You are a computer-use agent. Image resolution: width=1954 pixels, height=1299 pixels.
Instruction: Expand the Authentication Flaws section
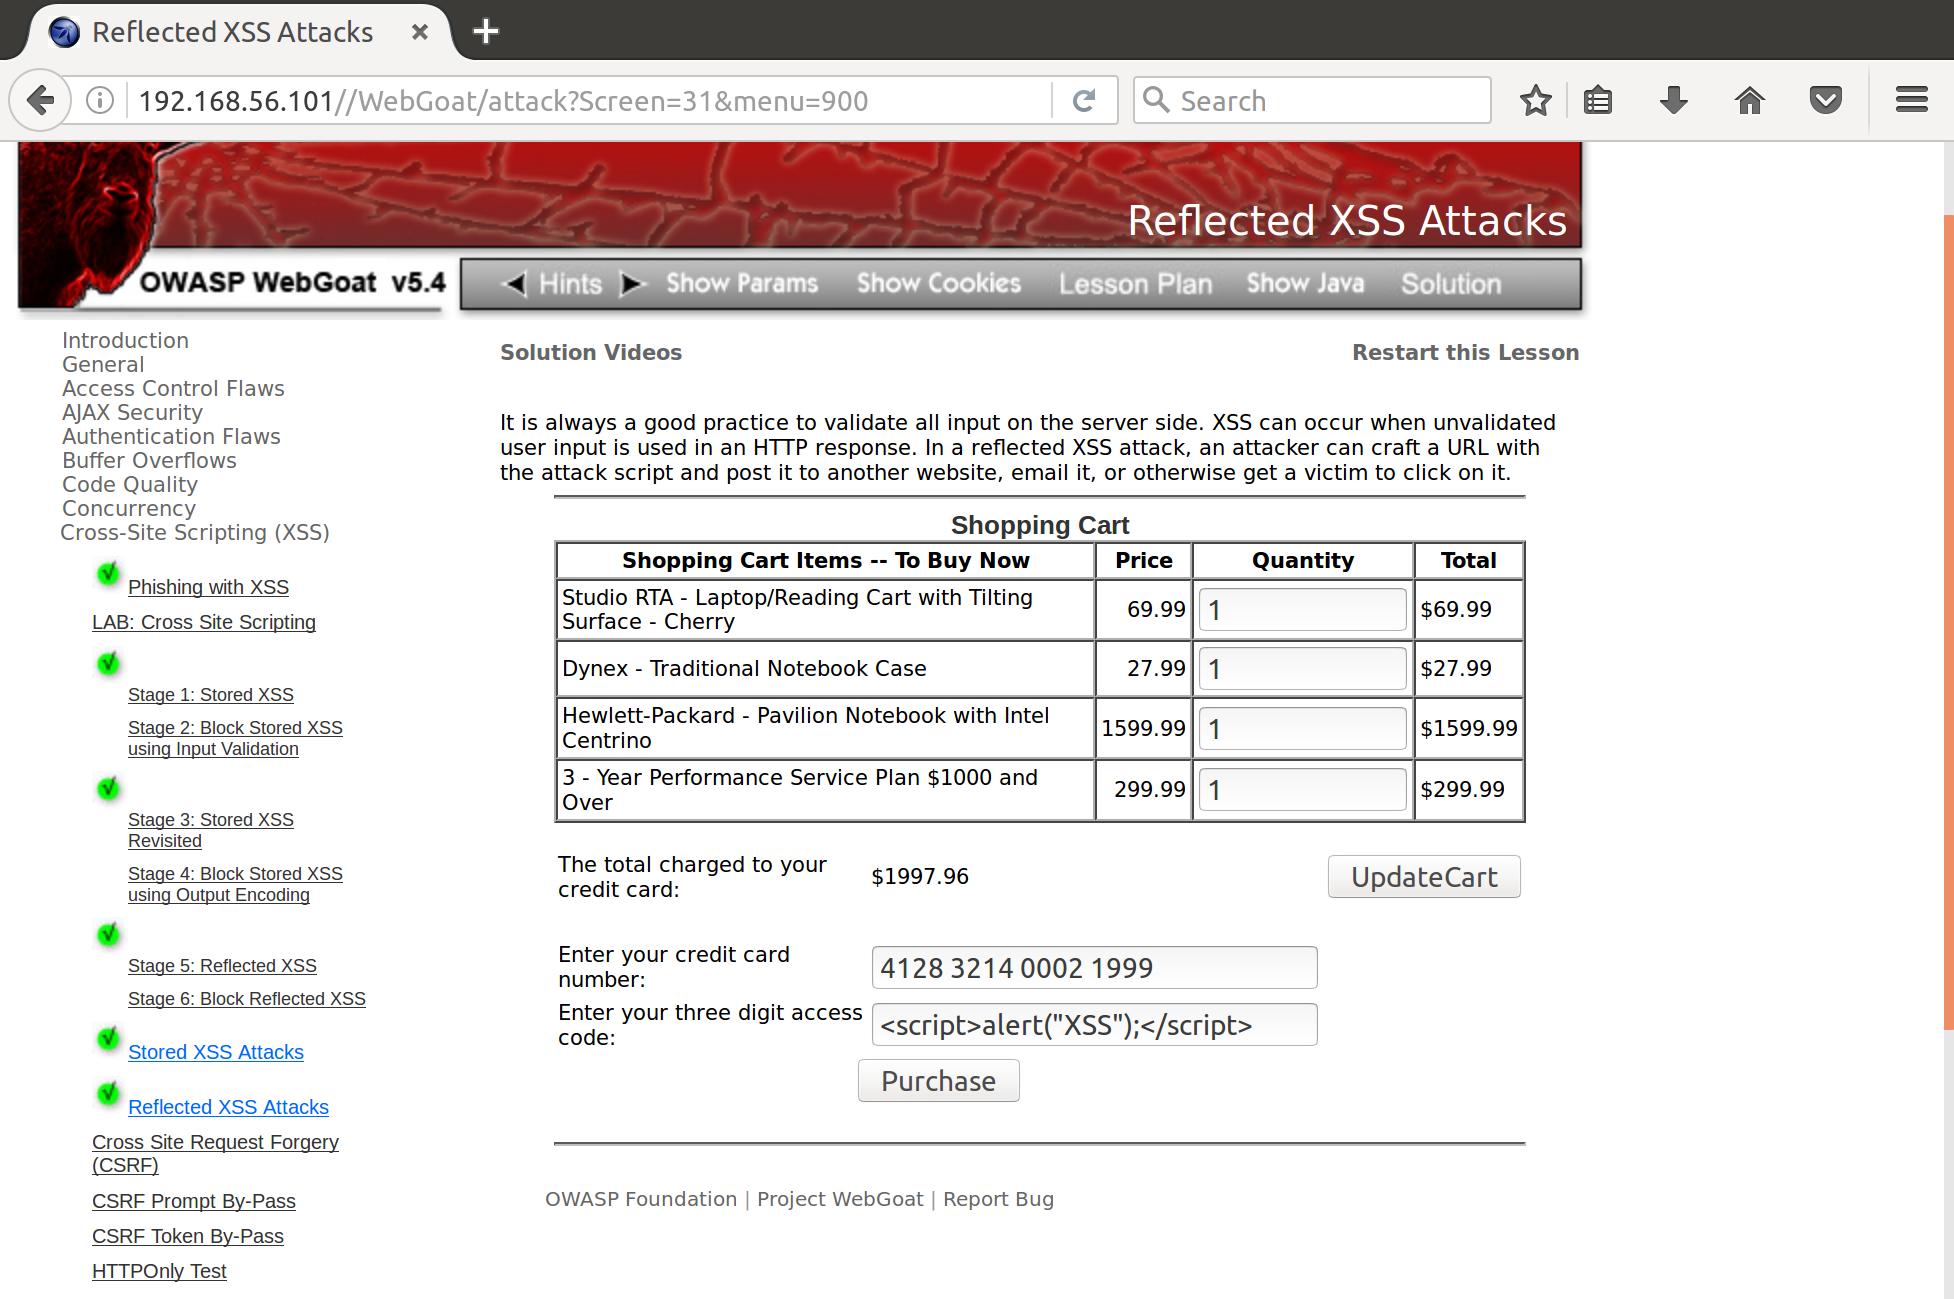coord(168,435)
